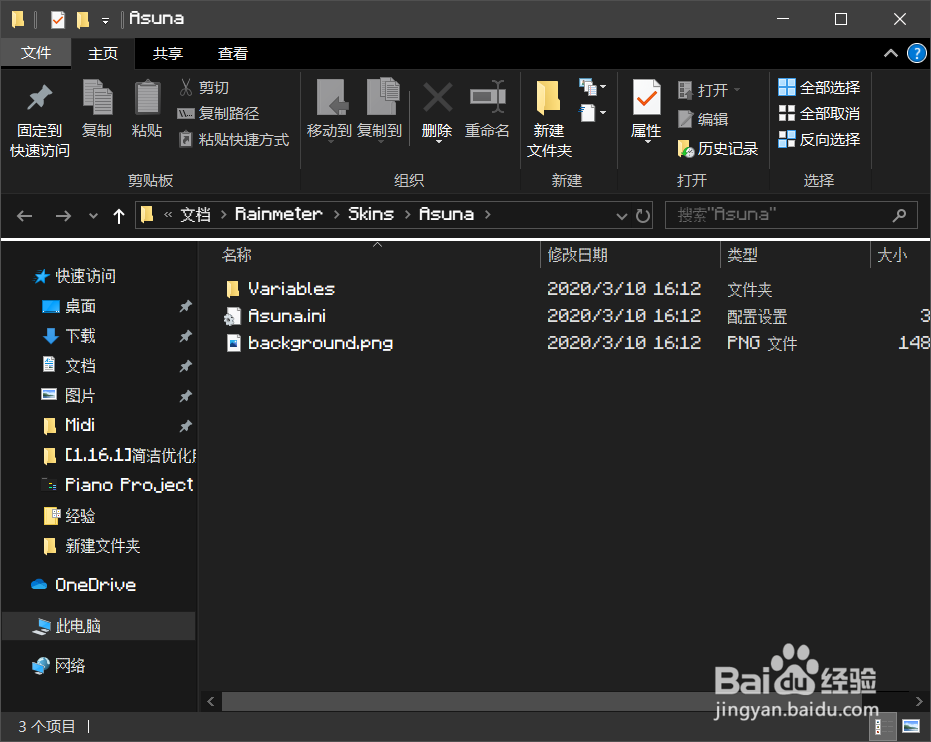Collapse the ribbon with the chevron
This screenshot has height=742, width=931.
coord(891,53)
